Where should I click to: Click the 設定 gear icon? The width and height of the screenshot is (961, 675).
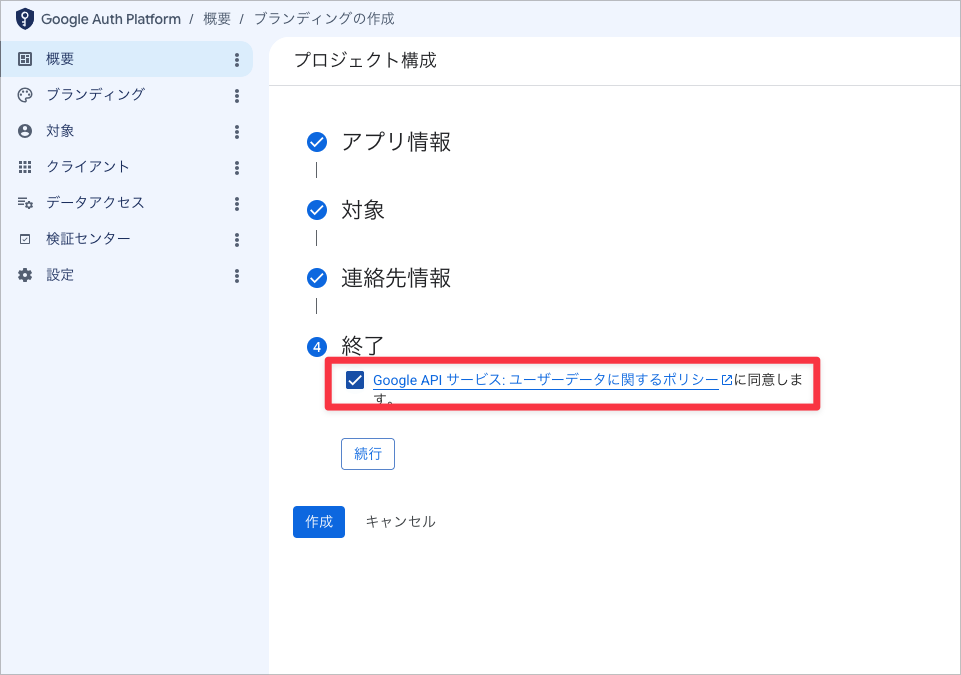(x=25, y=275)
